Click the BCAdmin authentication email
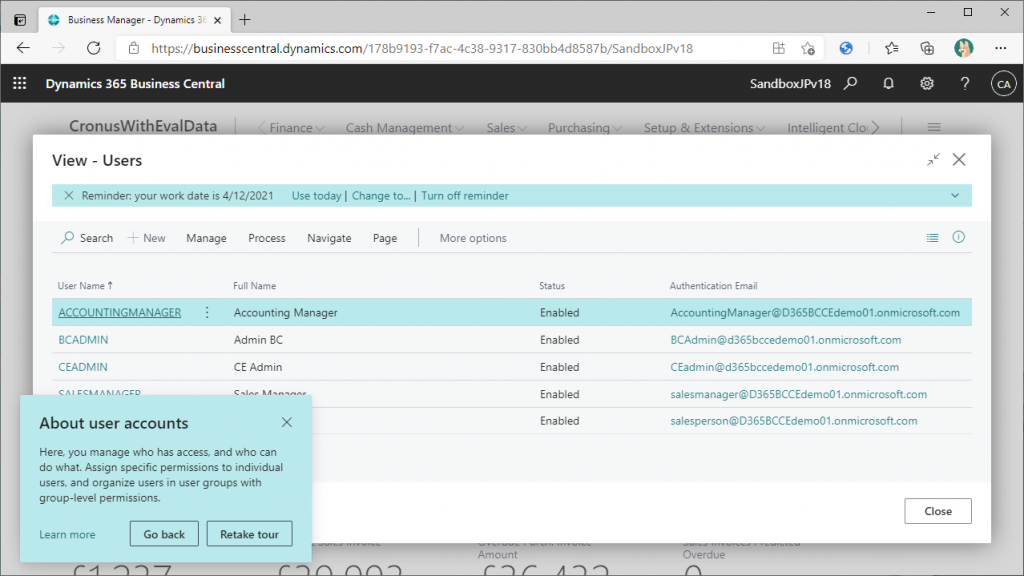The image size is (1024, 576). tap(786, 340)
